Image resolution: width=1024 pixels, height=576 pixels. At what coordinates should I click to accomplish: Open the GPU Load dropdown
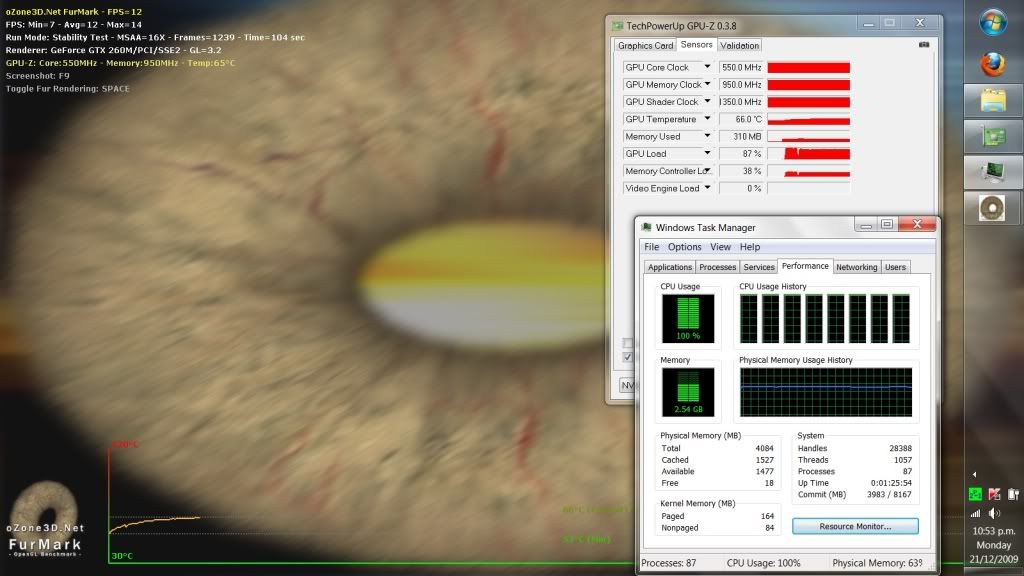coord(707,153)
